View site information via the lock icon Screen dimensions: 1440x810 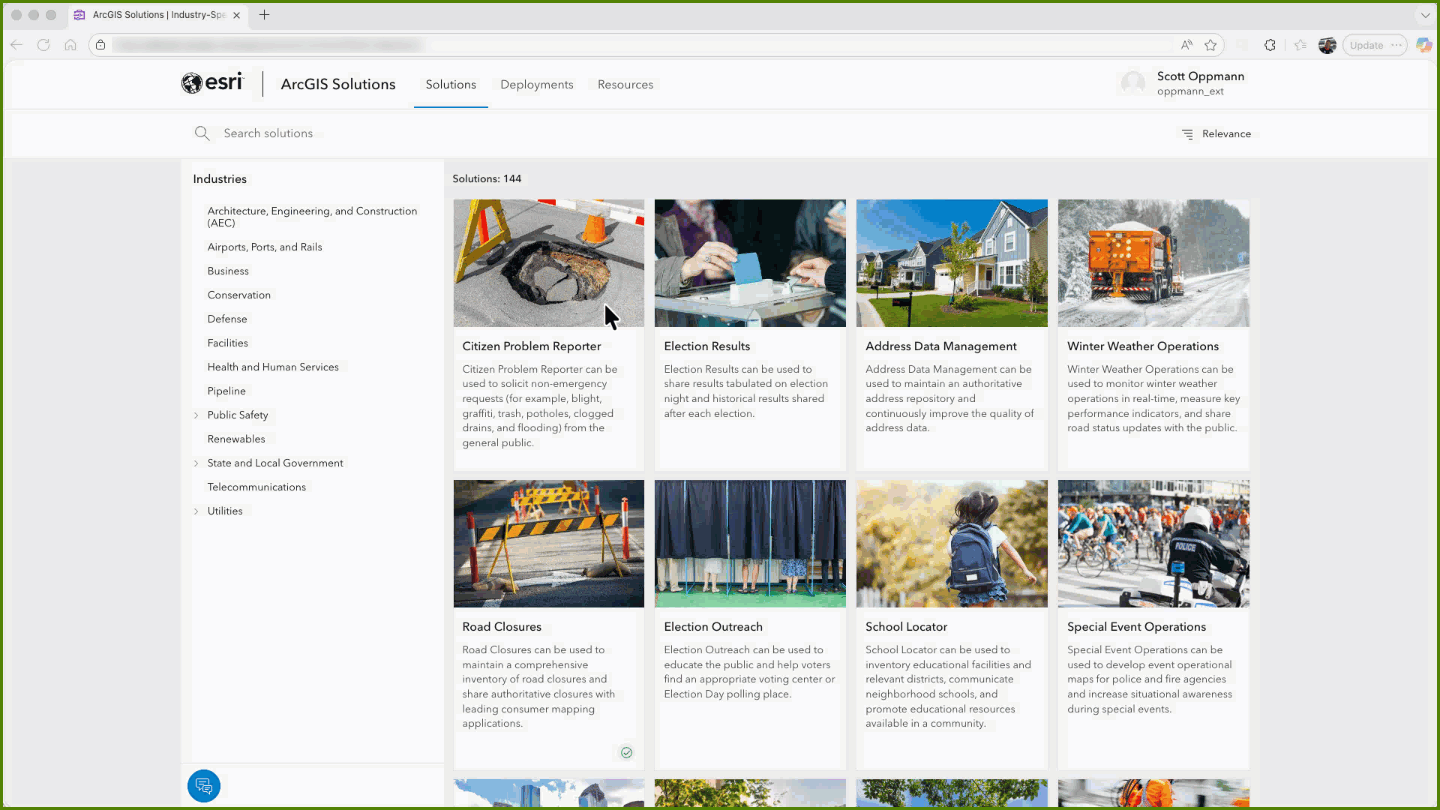tap(100, 45)
